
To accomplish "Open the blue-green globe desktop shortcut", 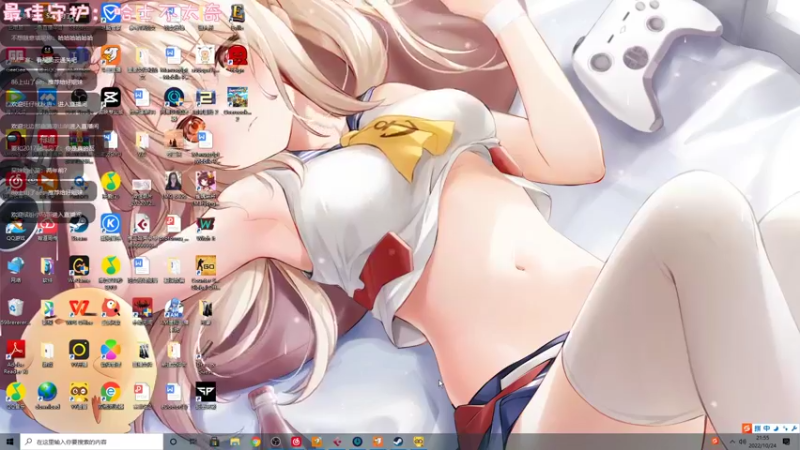I will [47, 392].
